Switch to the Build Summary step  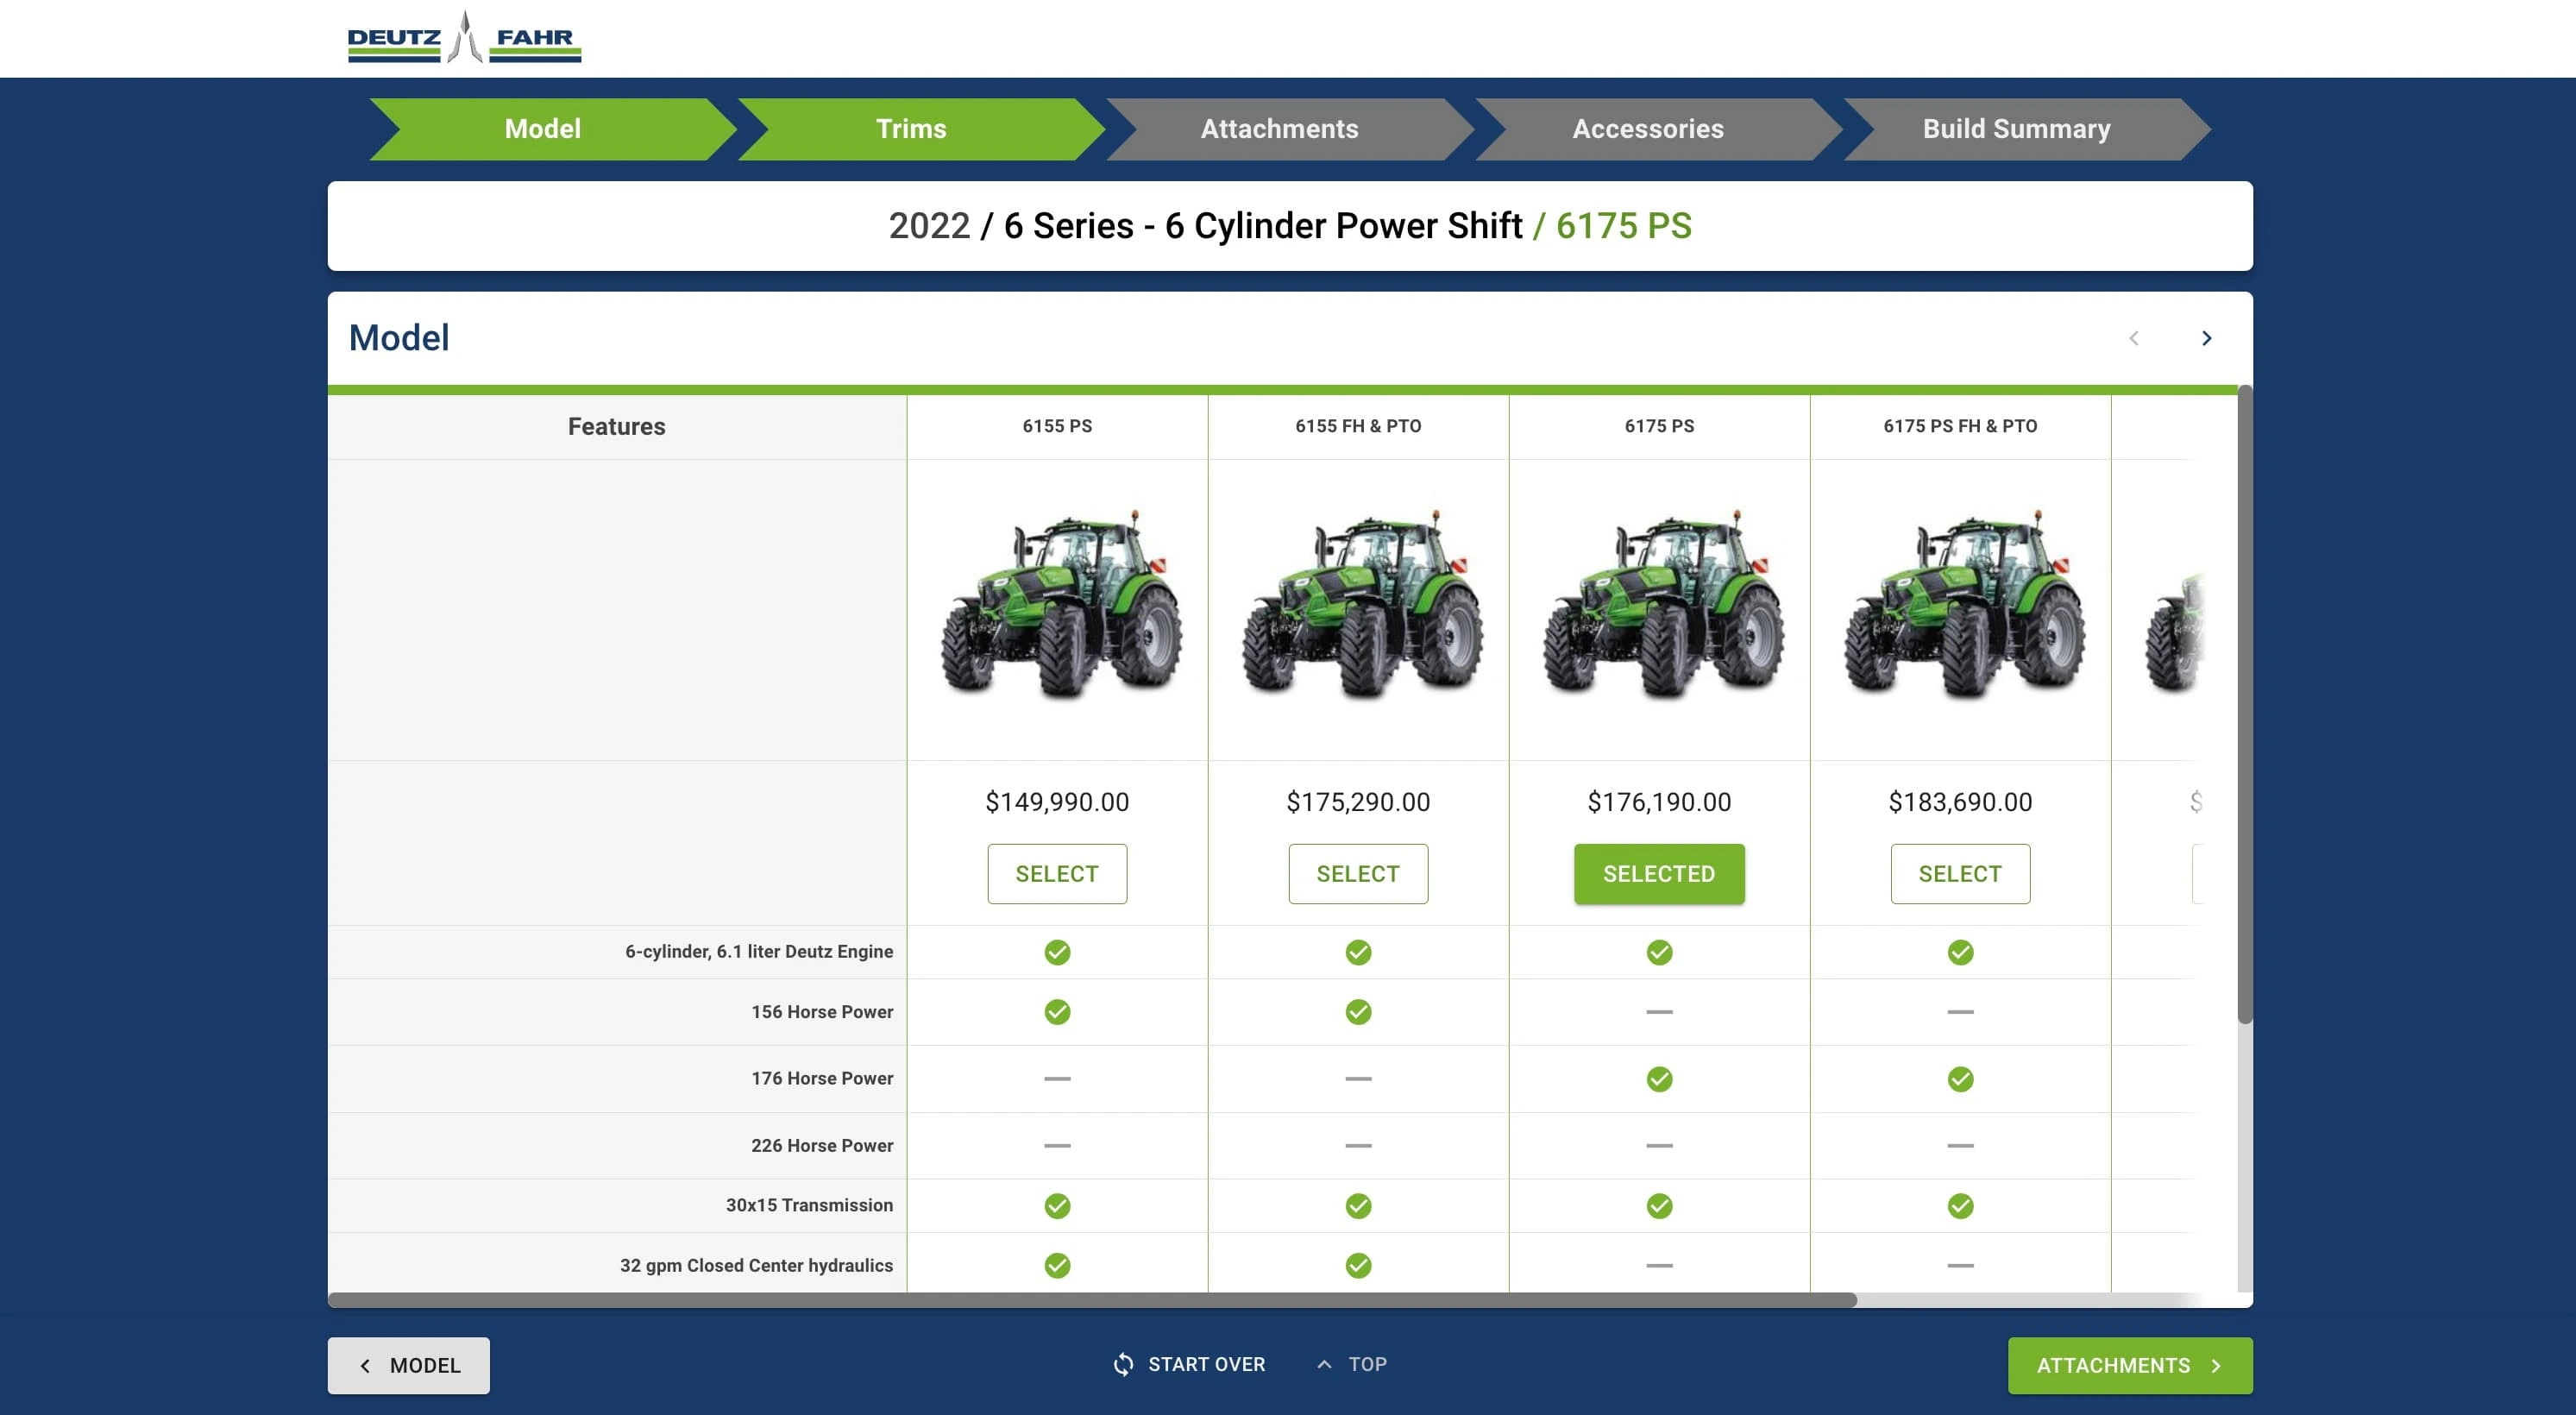point(2016,129)
